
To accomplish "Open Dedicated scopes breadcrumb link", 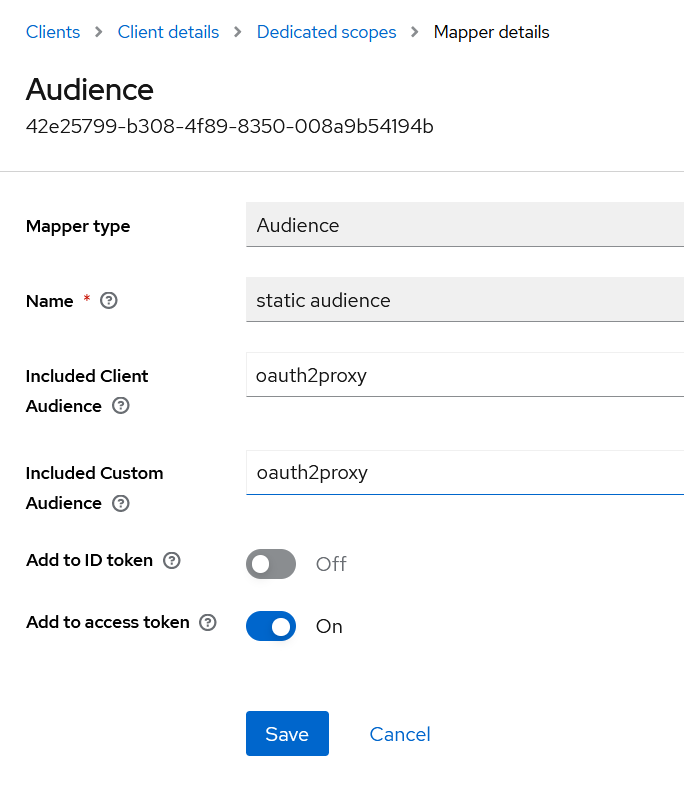I will (x=326, y=32).
